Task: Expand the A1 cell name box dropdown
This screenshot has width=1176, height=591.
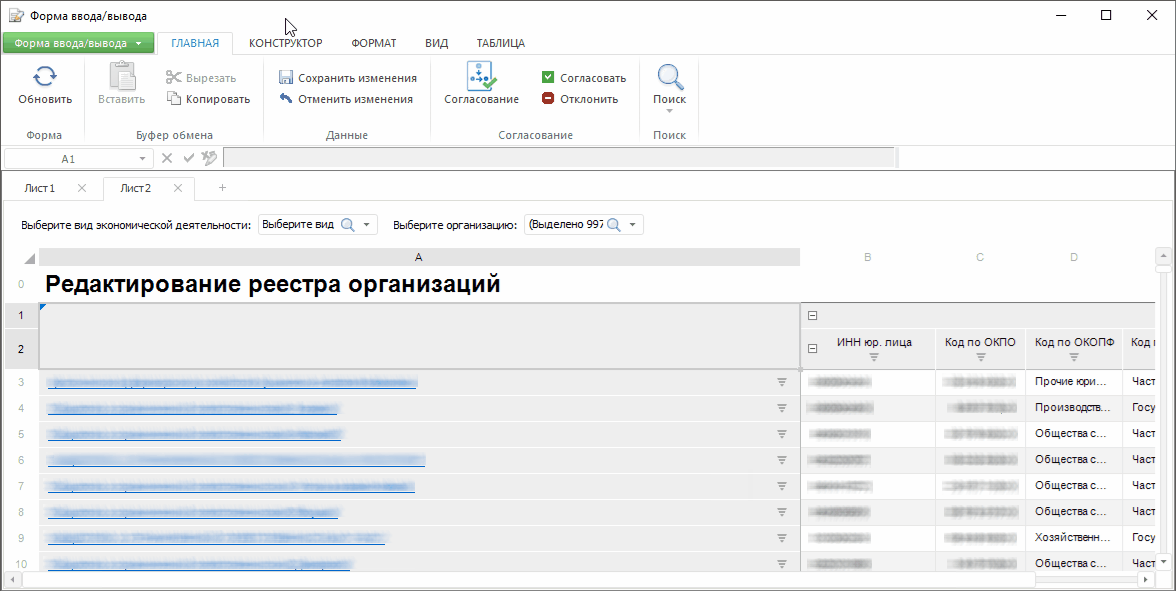Action: pyautogui.click(x=142, y=159)
